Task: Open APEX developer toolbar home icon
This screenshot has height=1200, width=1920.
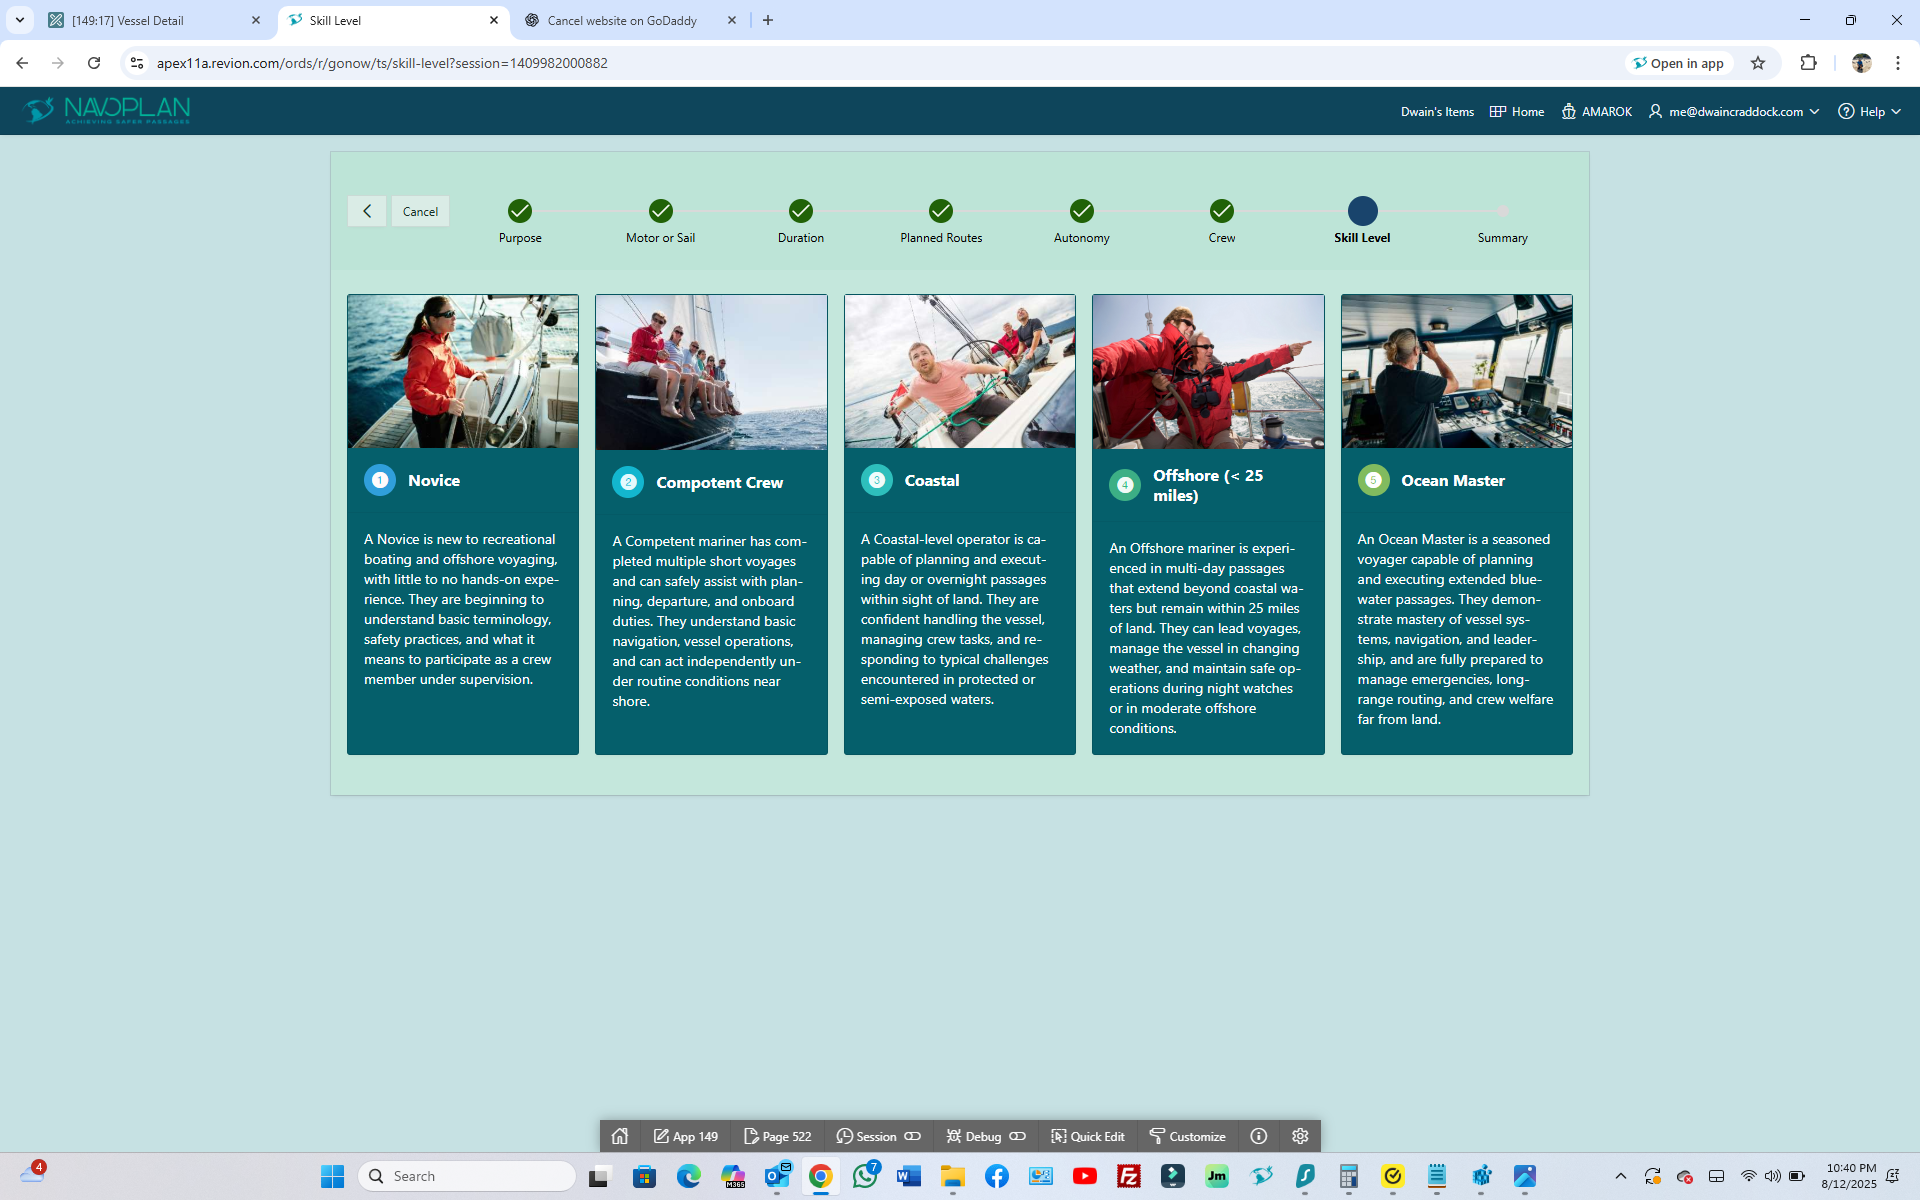Action: coord(620,1136)
